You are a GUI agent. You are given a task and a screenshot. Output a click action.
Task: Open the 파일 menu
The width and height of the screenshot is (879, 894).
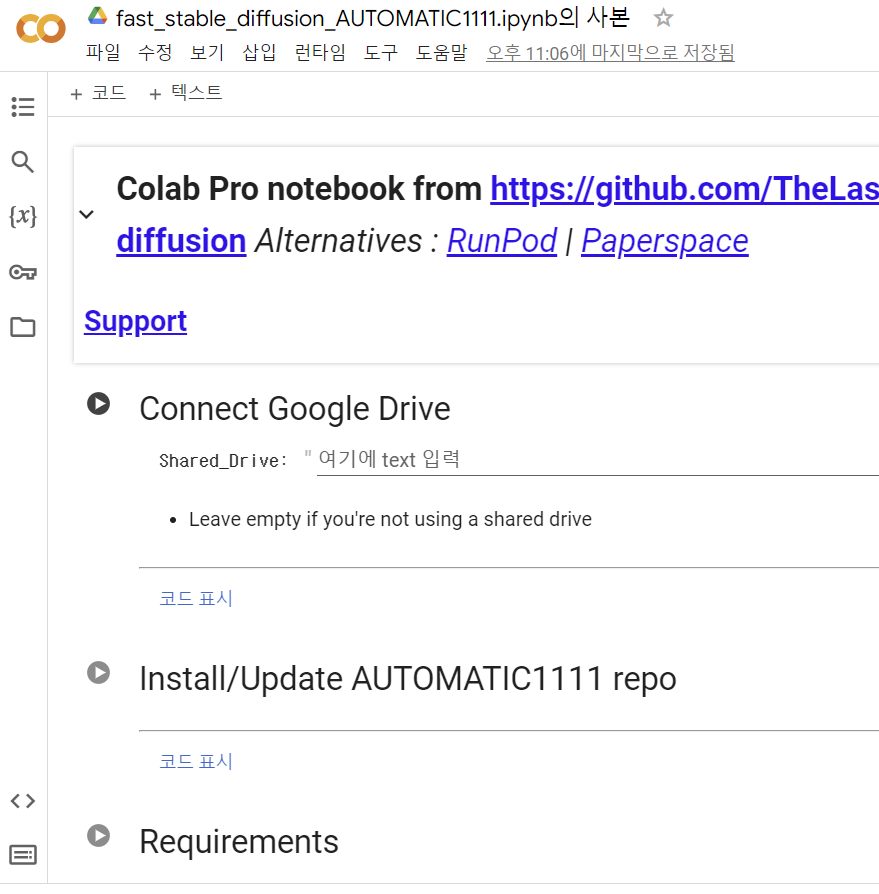point(103,52)
